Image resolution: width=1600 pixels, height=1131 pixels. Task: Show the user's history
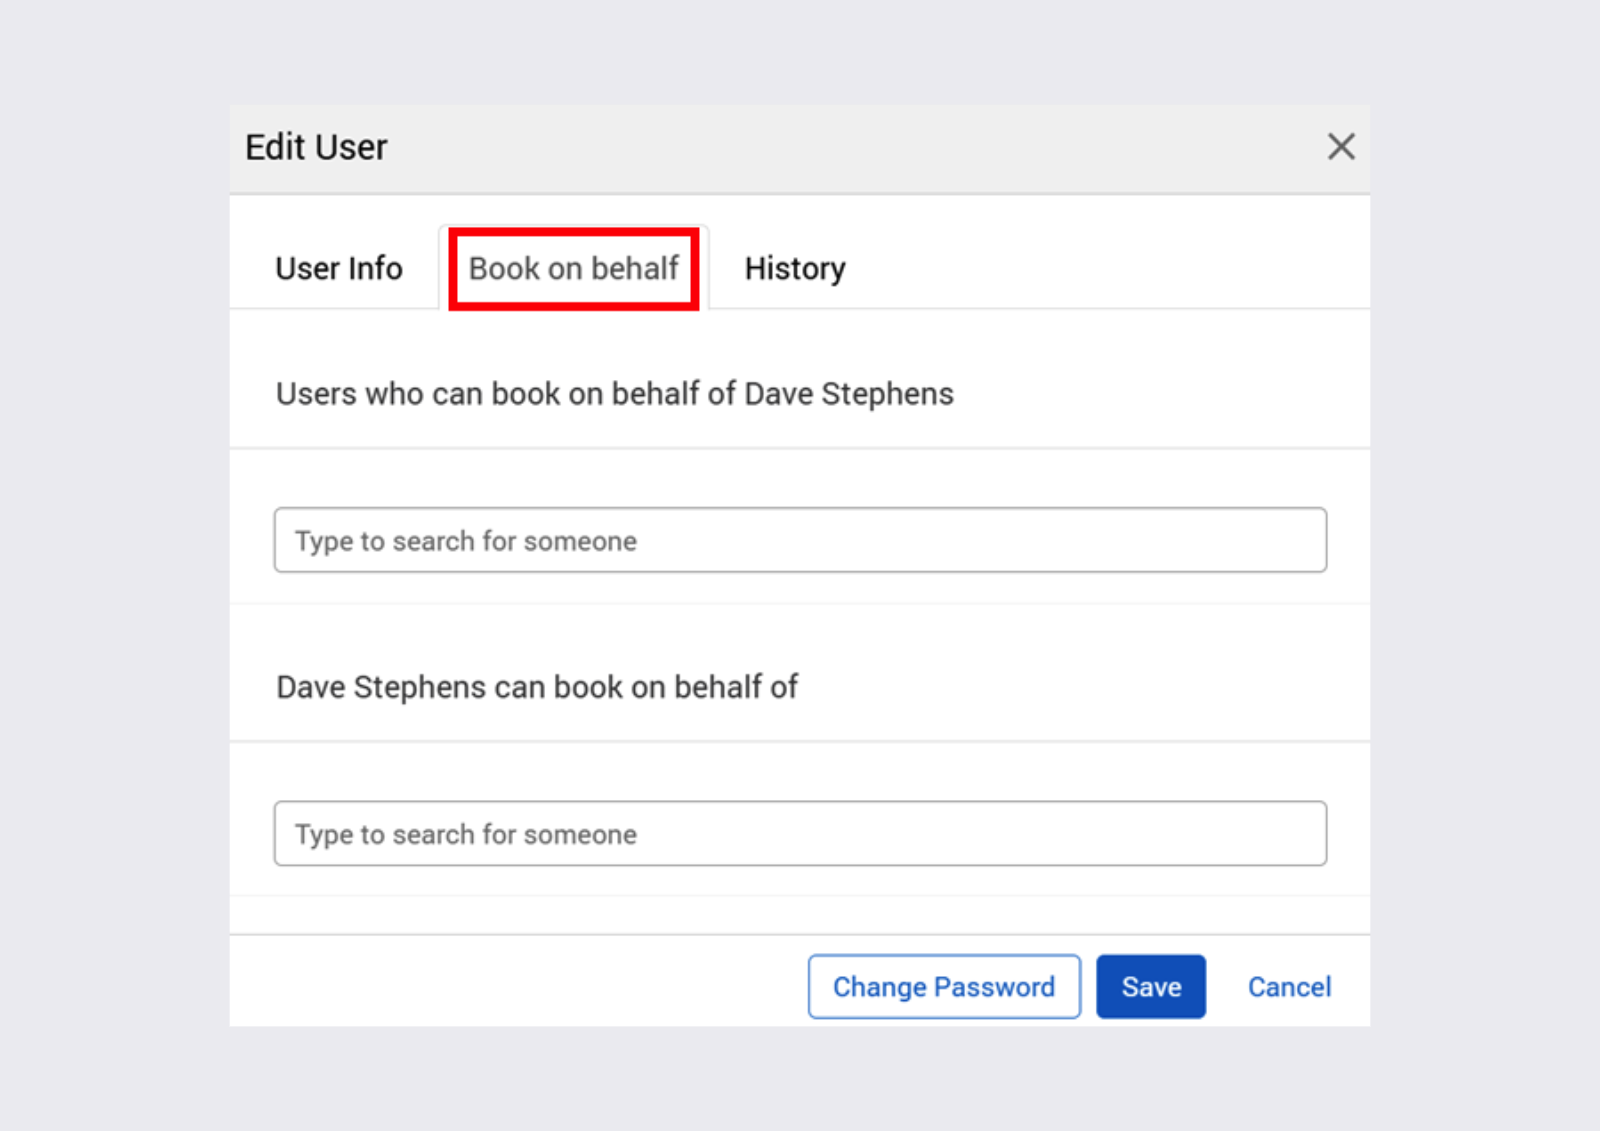click(795, 268)
